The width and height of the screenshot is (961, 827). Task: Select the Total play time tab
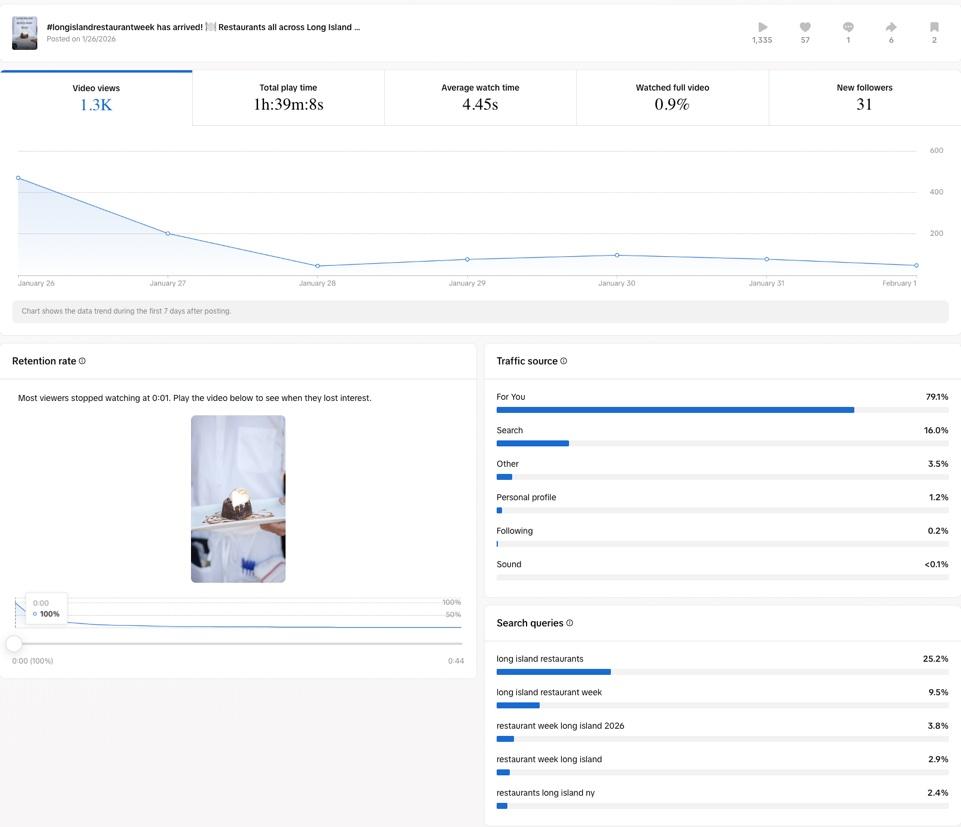coord(288,98)
